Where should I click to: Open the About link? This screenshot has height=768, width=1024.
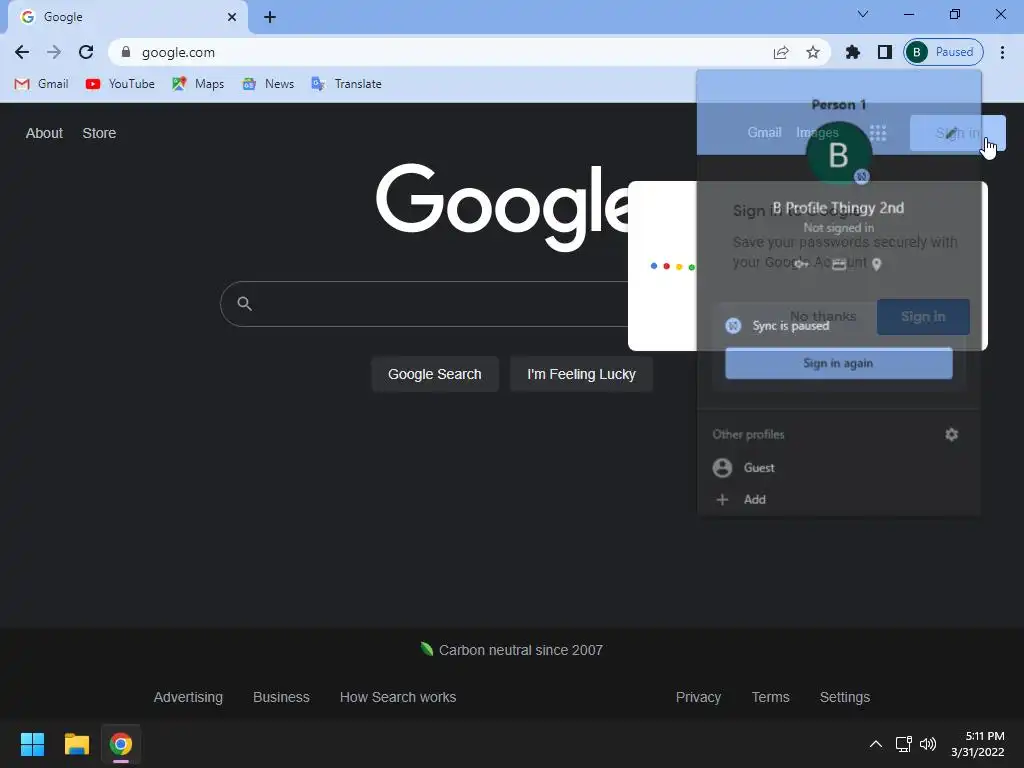pyautogui.click(x=44, y=133)
